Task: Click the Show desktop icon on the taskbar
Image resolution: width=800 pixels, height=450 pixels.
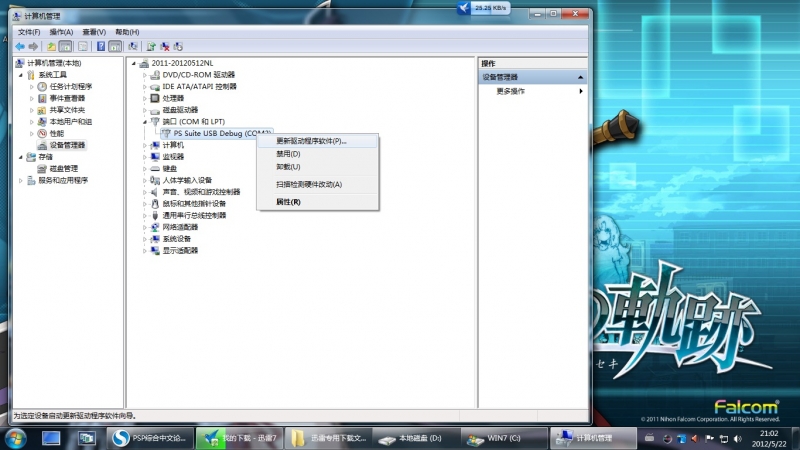Action: (x=51, y=438)
